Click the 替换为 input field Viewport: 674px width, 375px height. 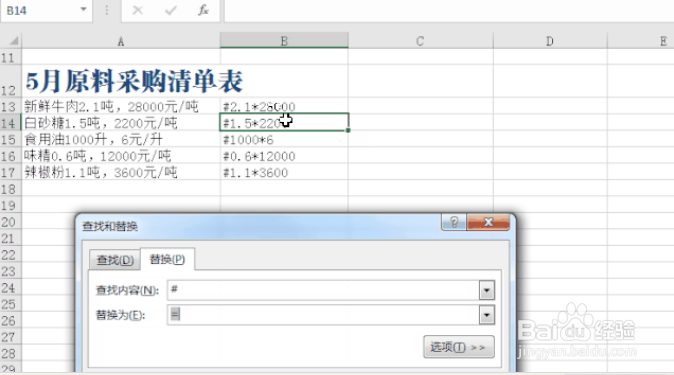323,315
